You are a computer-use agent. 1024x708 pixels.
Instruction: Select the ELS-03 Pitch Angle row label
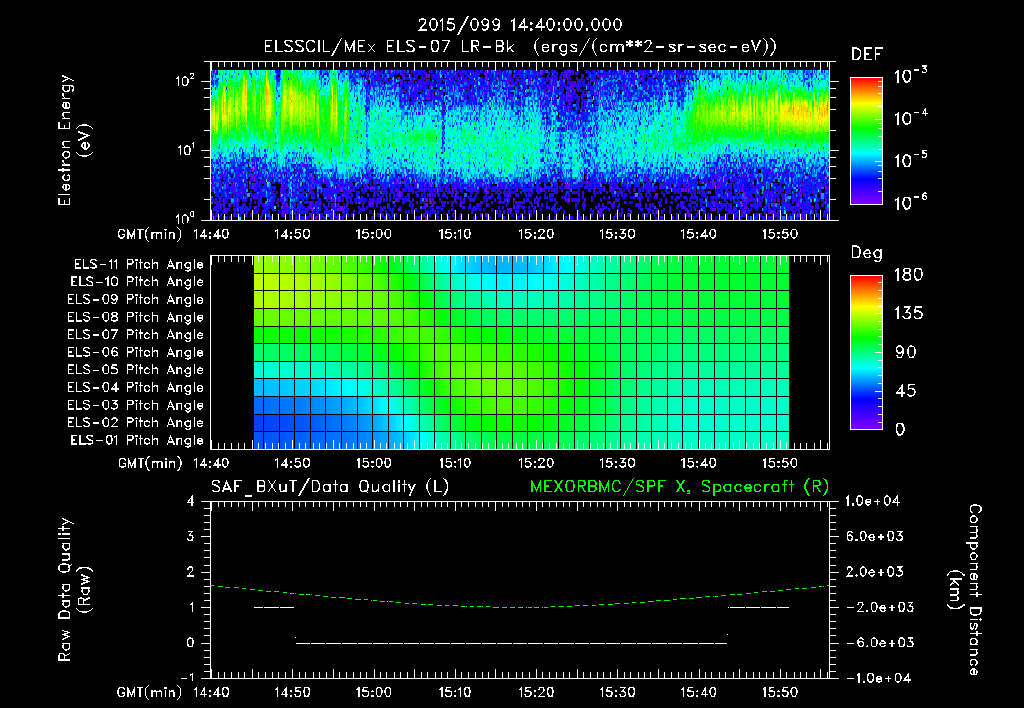(136, 405)
